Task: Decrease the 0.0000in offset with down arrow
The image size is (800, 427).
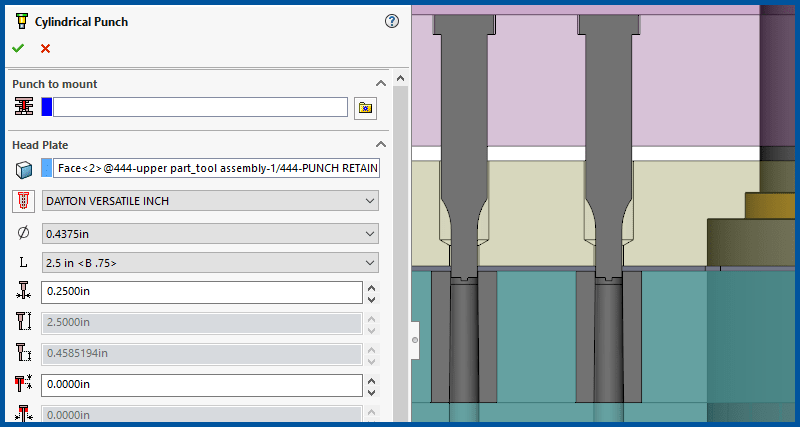Action: [372, 391]
